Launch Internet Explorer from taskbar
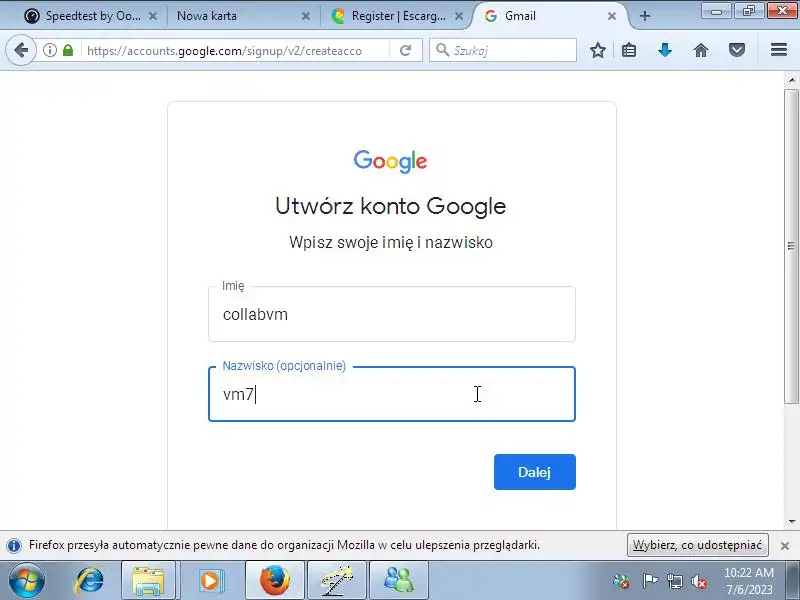 tap(89, 581)
